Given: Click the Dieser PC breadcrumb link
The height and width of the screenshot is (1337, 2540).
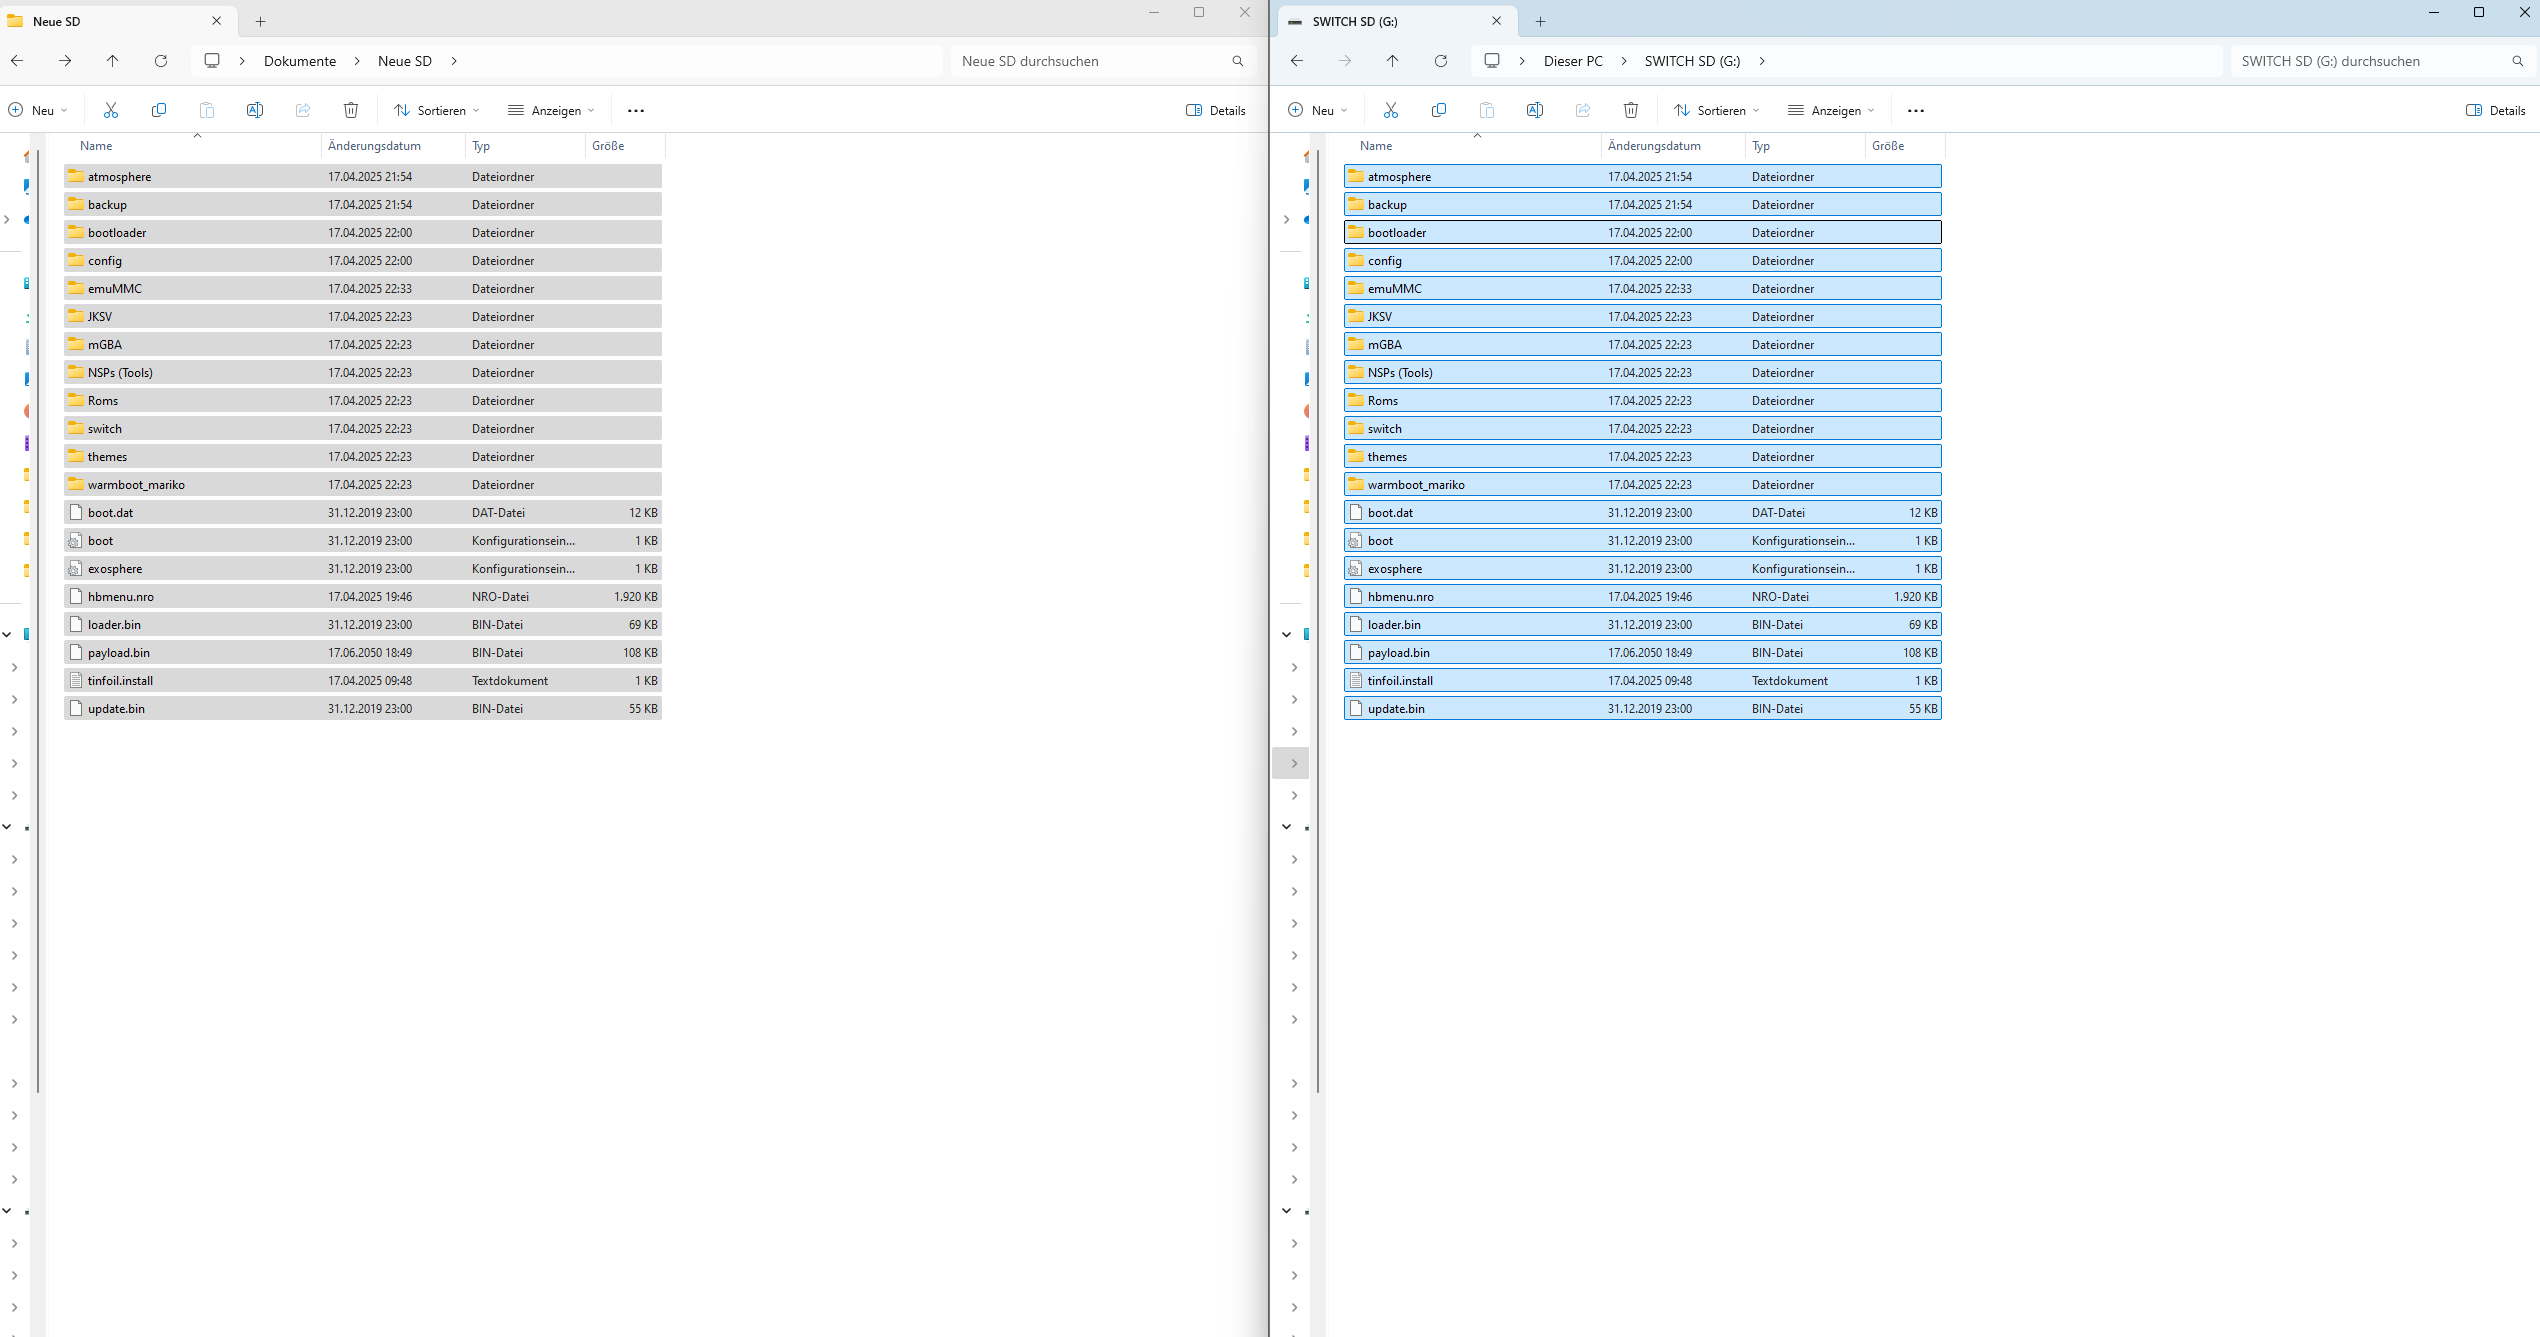Looking at the screenshot, I should [x=1573, y=61].
